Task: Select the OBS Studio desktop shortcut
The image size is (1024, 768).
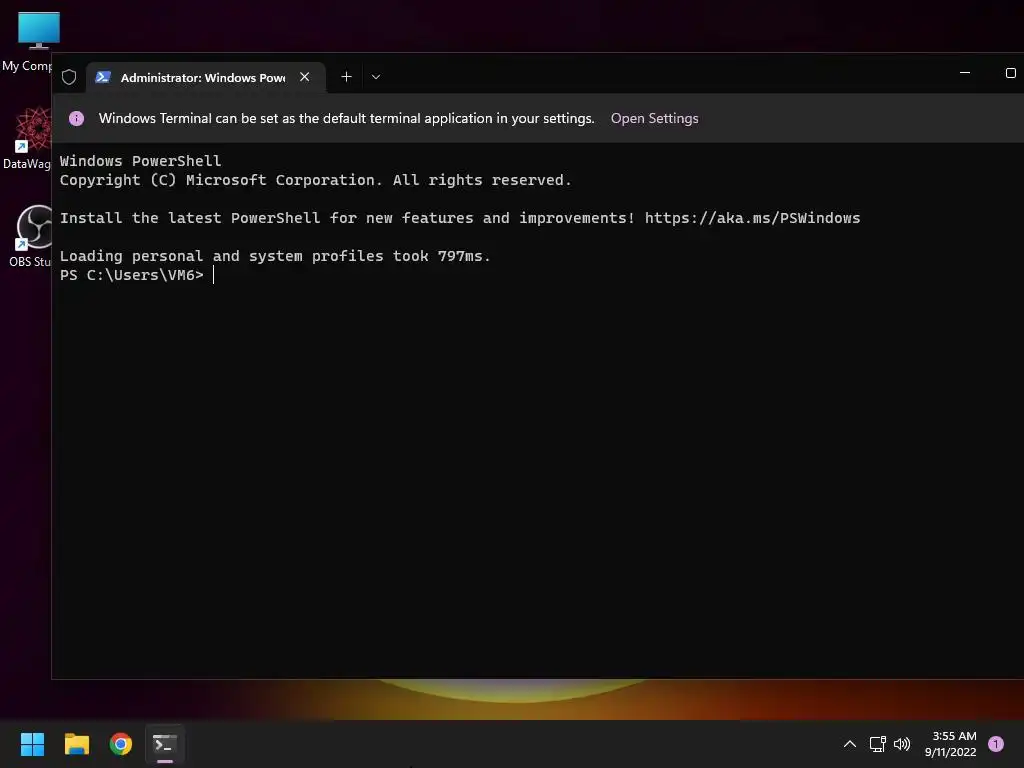Action: pyautogui.click(x=30, y=236)
